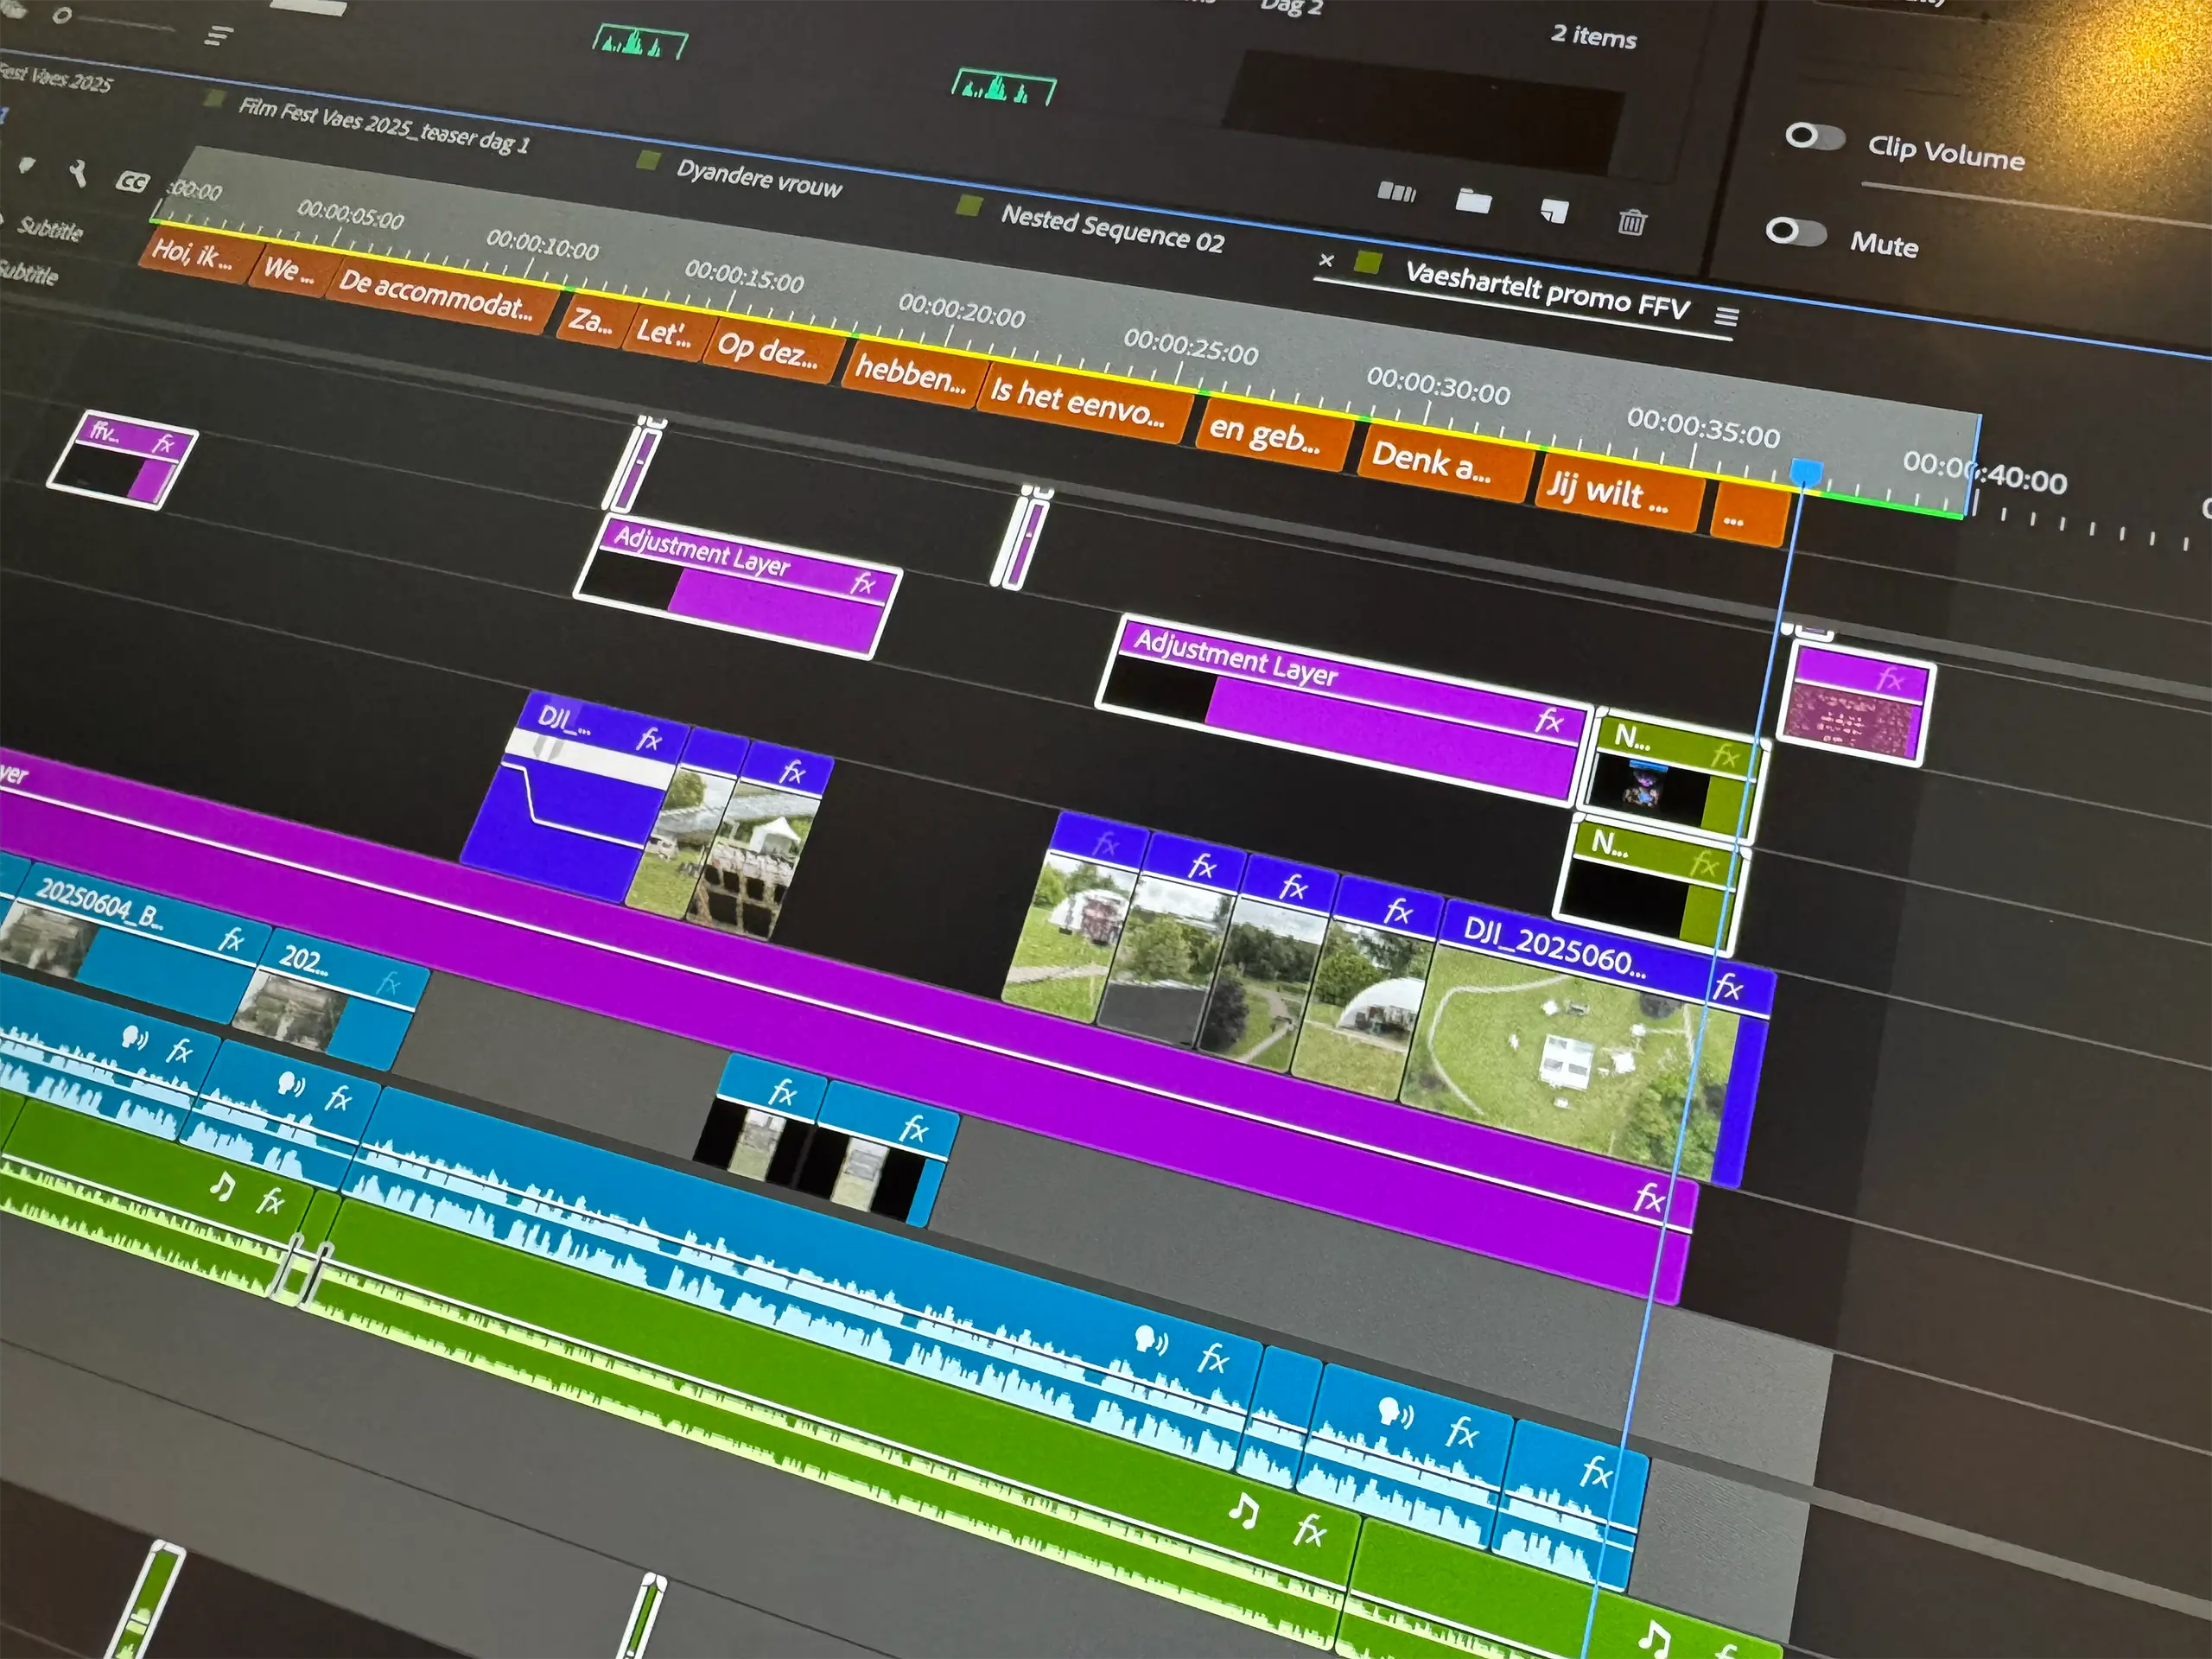Click the fx badge on the longer Adjustment Layer
The width and height of the screenshot is (2212, 1659).
1549,719
